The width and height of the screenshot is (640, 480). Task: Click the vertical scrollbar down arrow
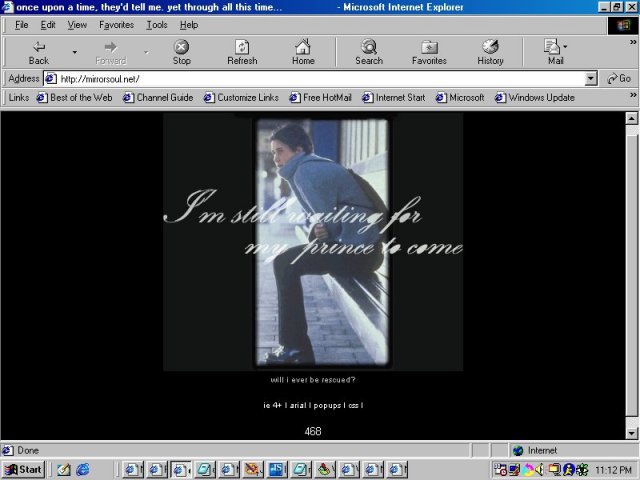[631, 433]
